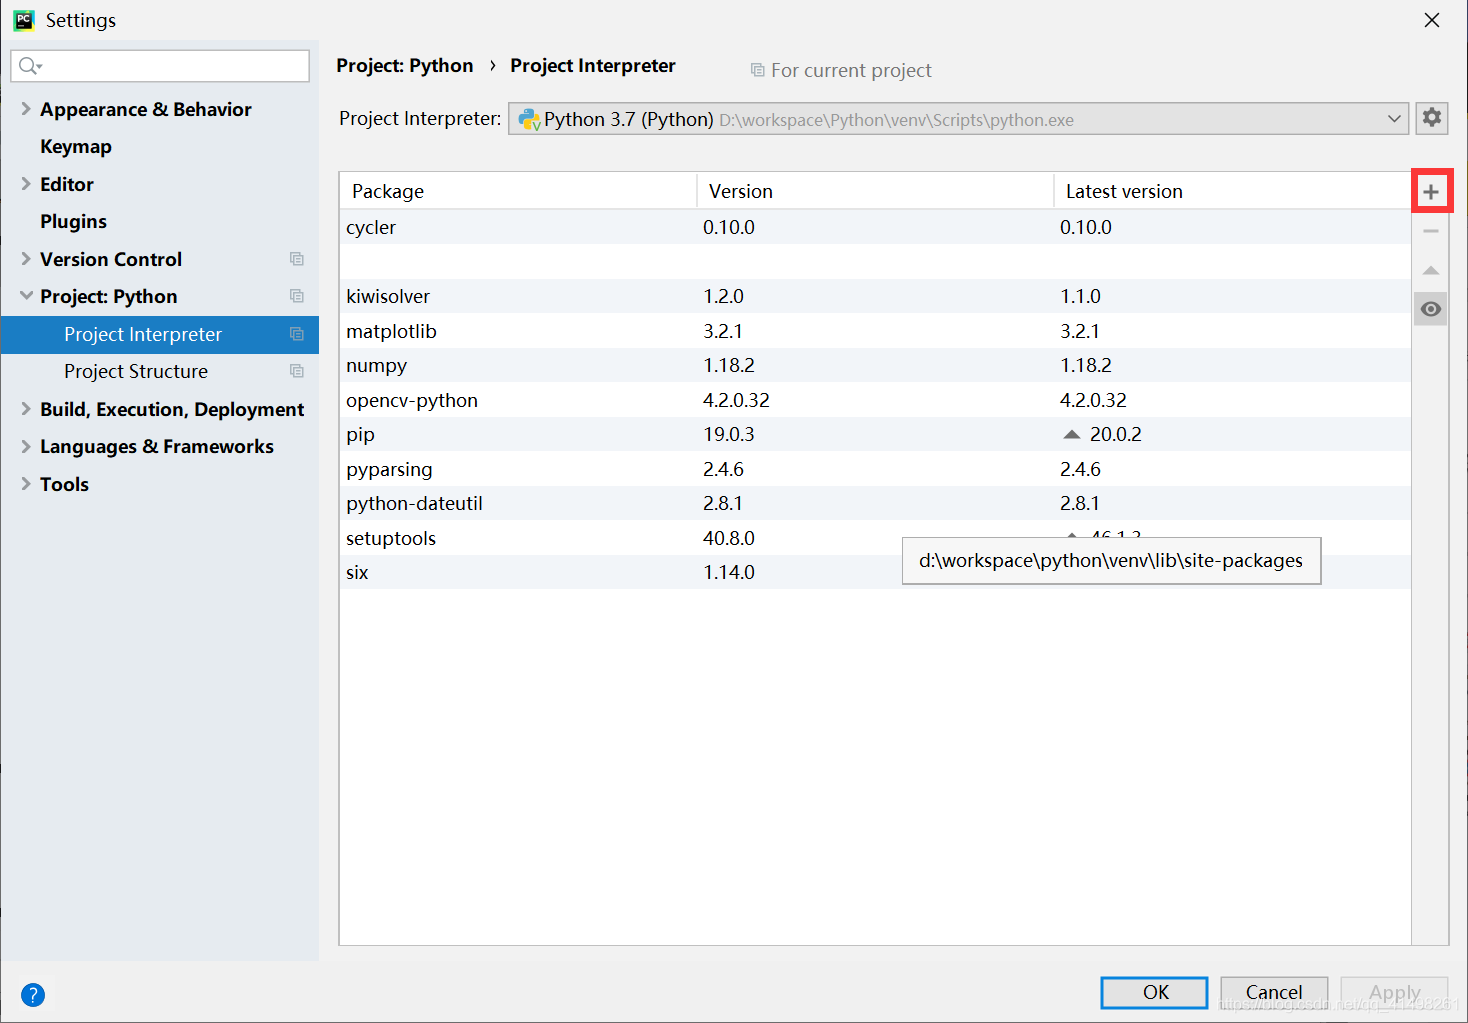Click the OK button
1468x1023 pixels.
pyautogui.click(x=1153, y=992)
